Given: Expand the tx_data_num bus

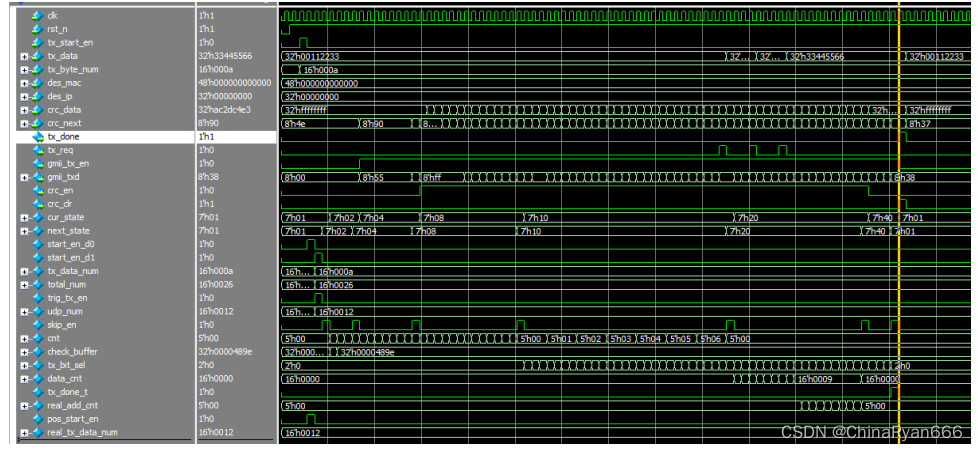Looking at the screenshot, I should pyautogui.click(x=24, y=271).
